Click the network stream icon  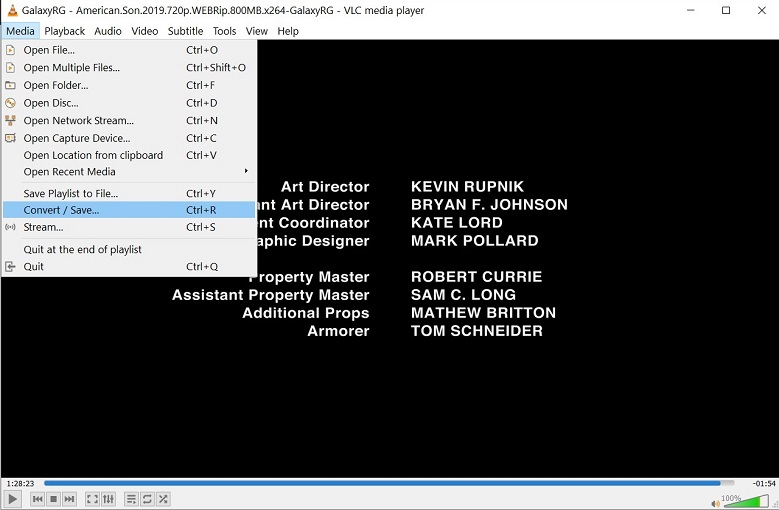pyautogui.click(x=10, y=121)
